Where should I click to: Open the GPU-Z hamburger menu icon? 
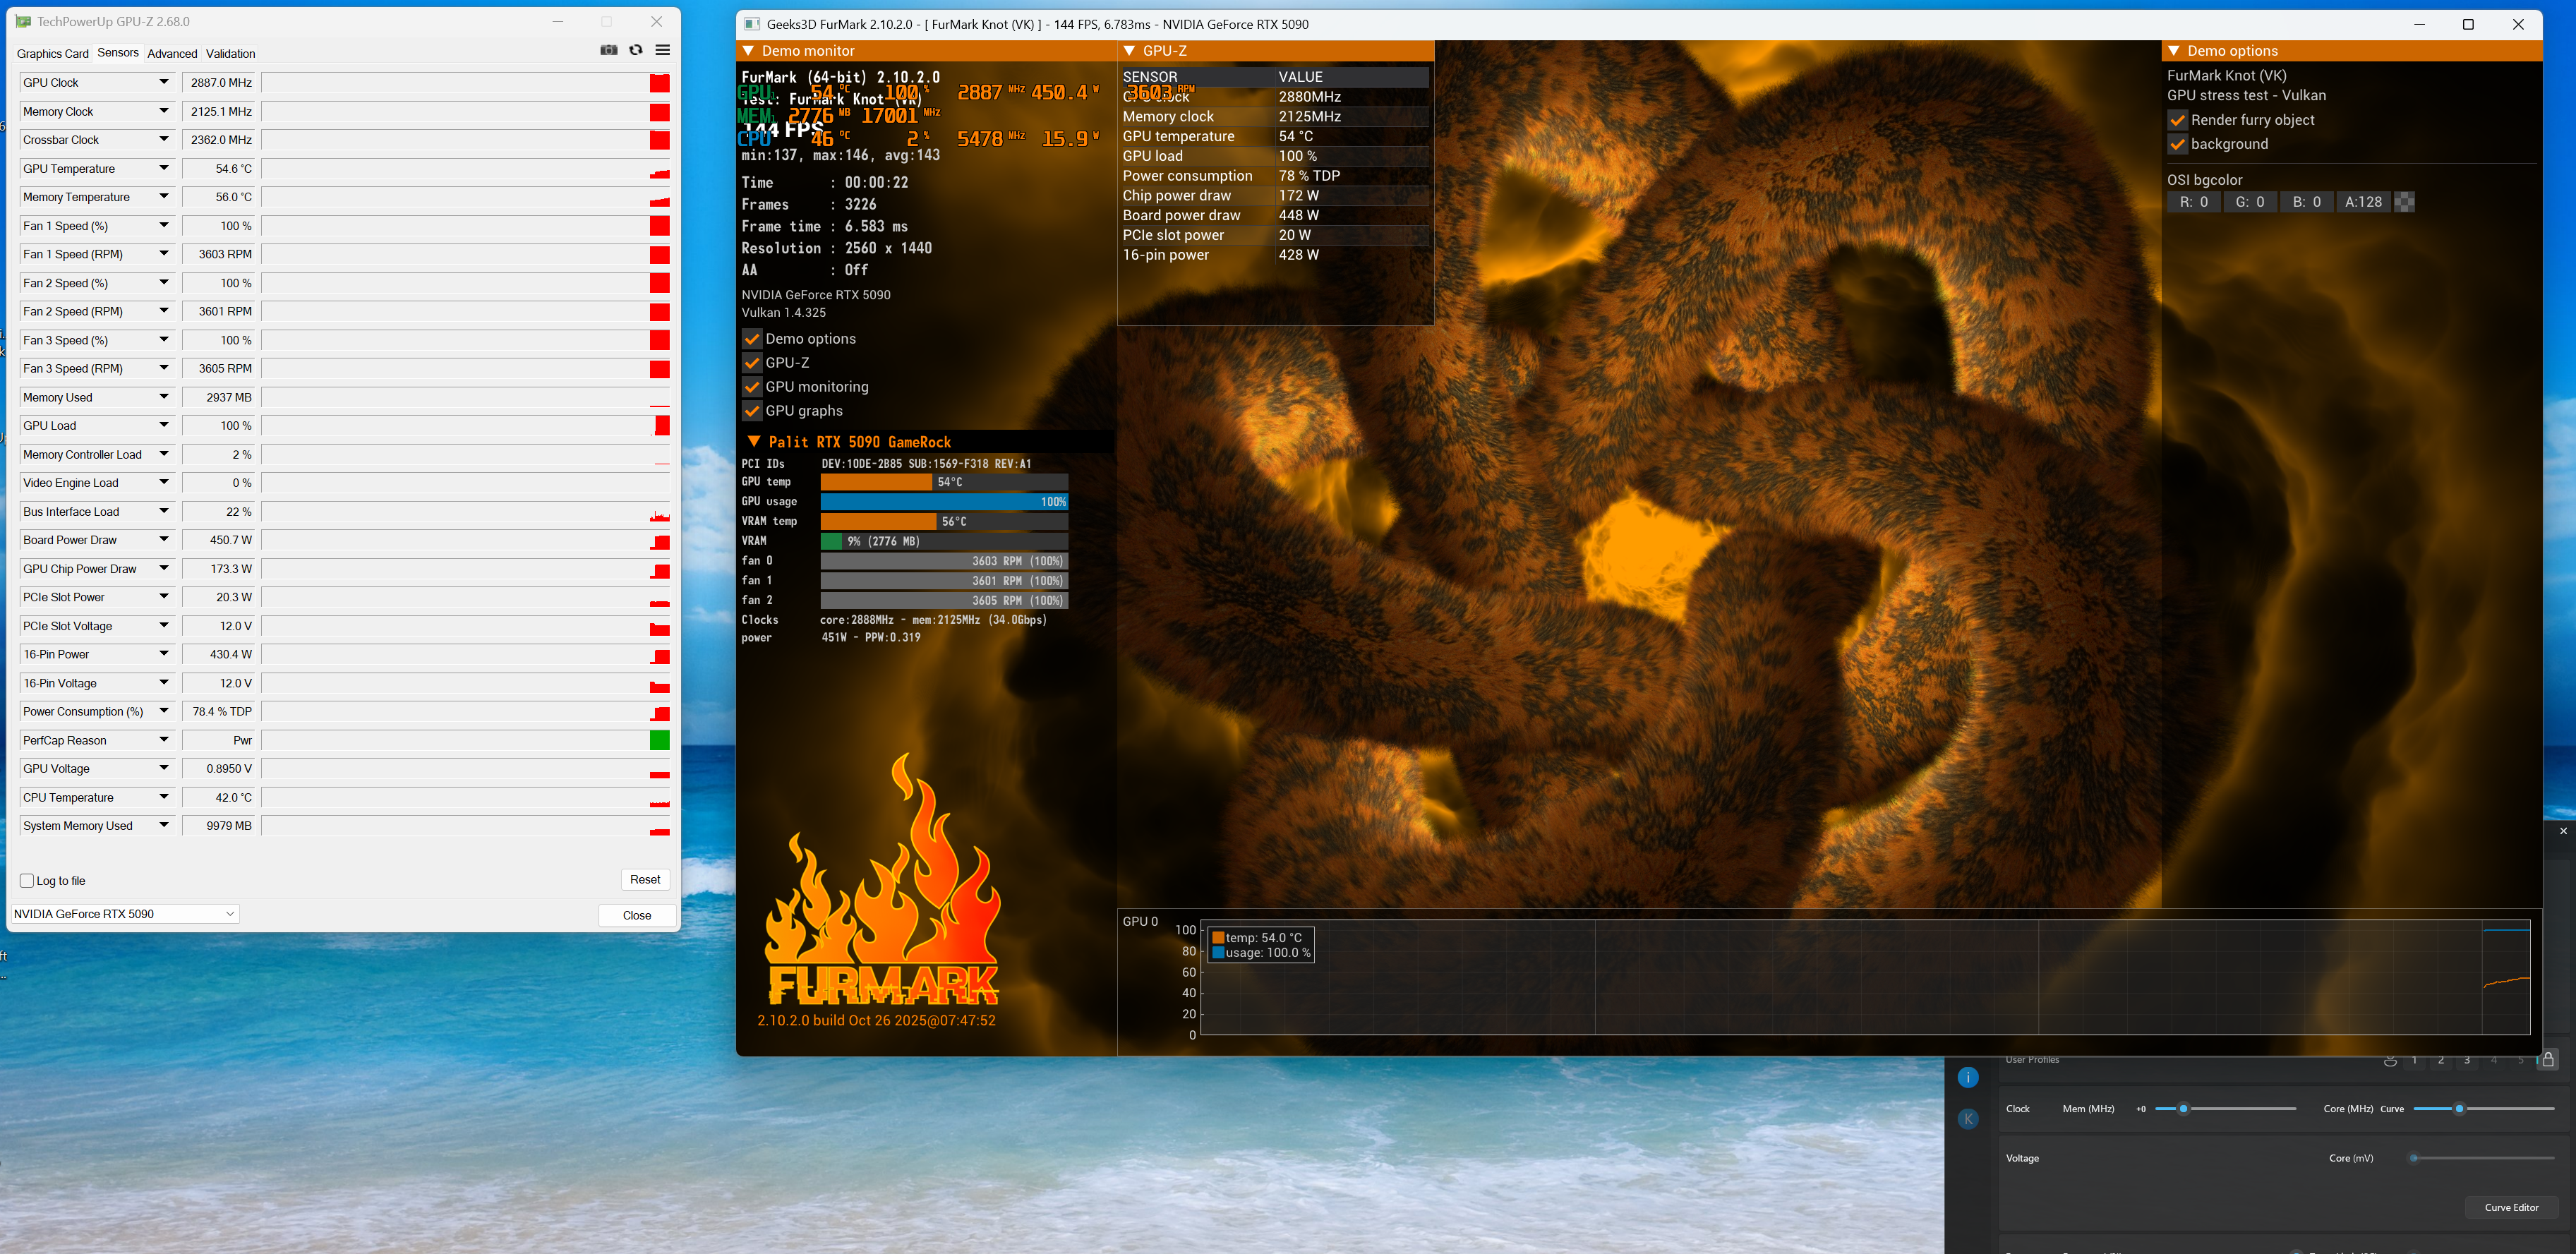pyautogui.click(x=662, y=50)
